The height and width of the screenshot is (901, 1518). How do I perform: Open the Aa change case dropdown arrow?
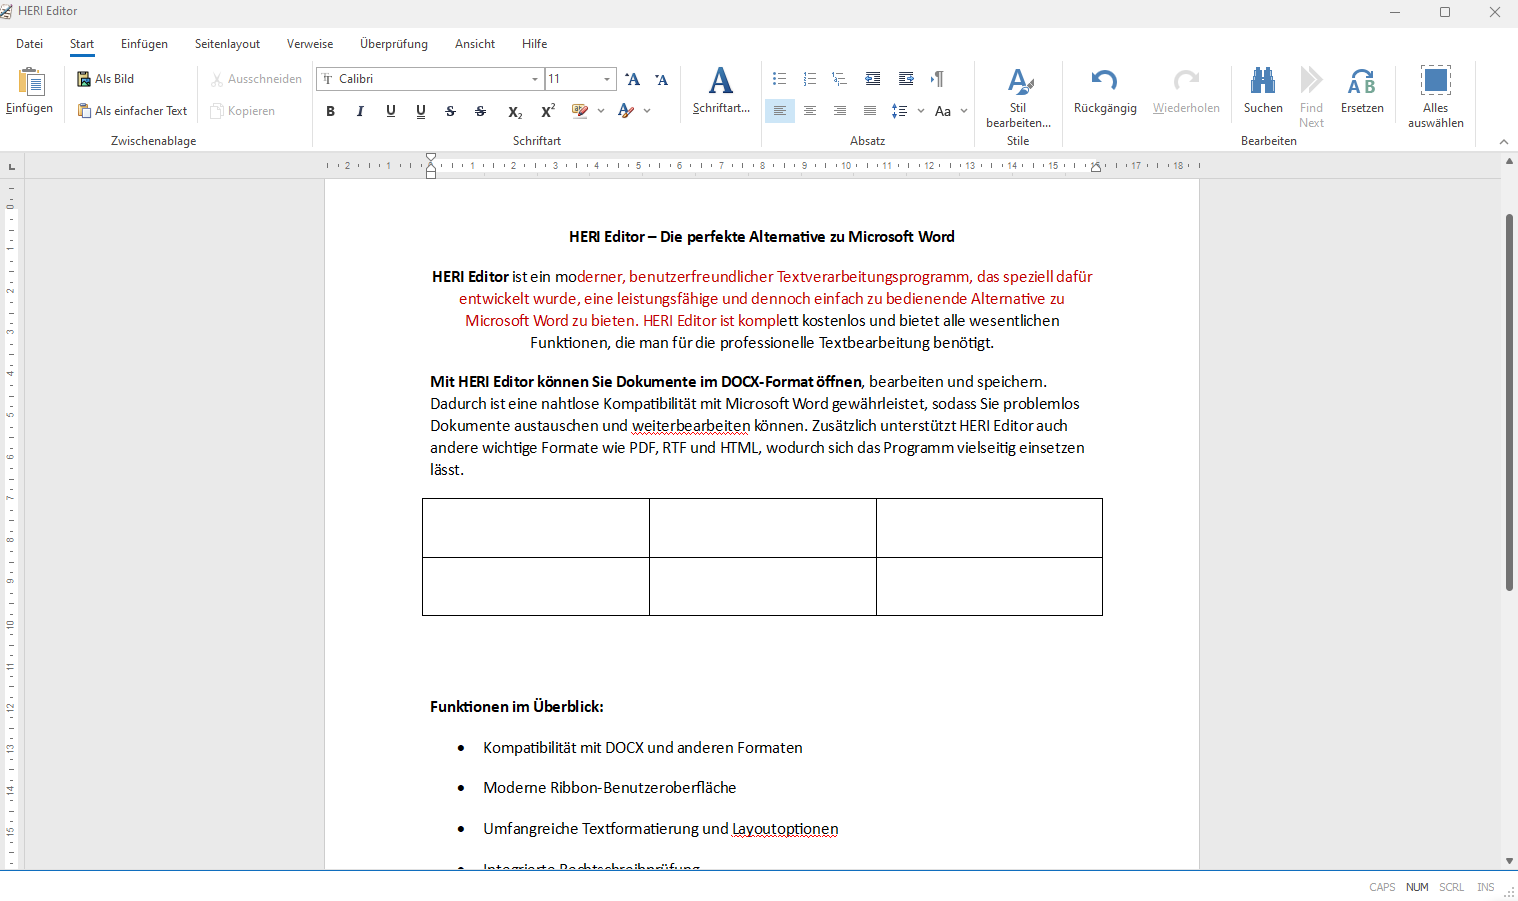point(964,111)
